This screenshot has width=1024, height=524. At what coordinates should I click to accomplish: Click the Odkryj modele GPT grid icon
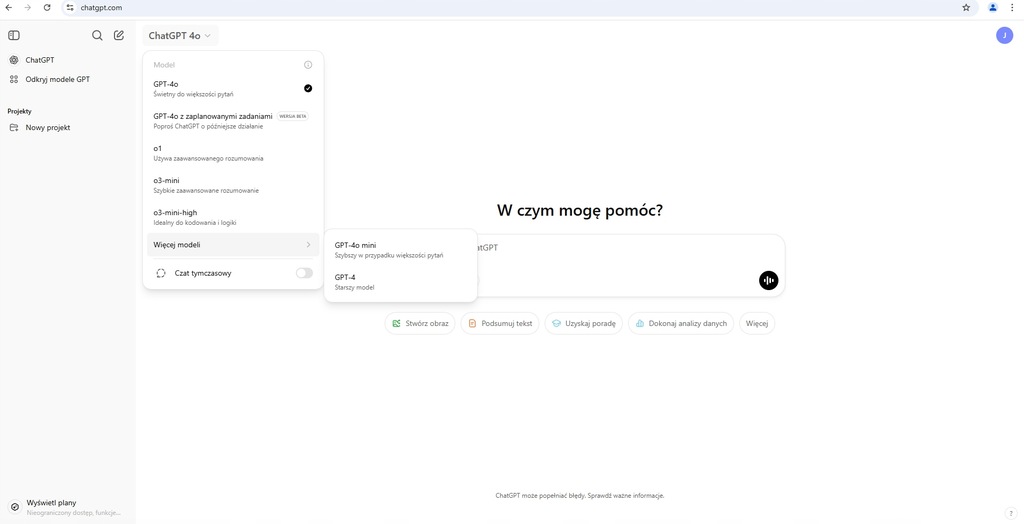tap(14, 79)
